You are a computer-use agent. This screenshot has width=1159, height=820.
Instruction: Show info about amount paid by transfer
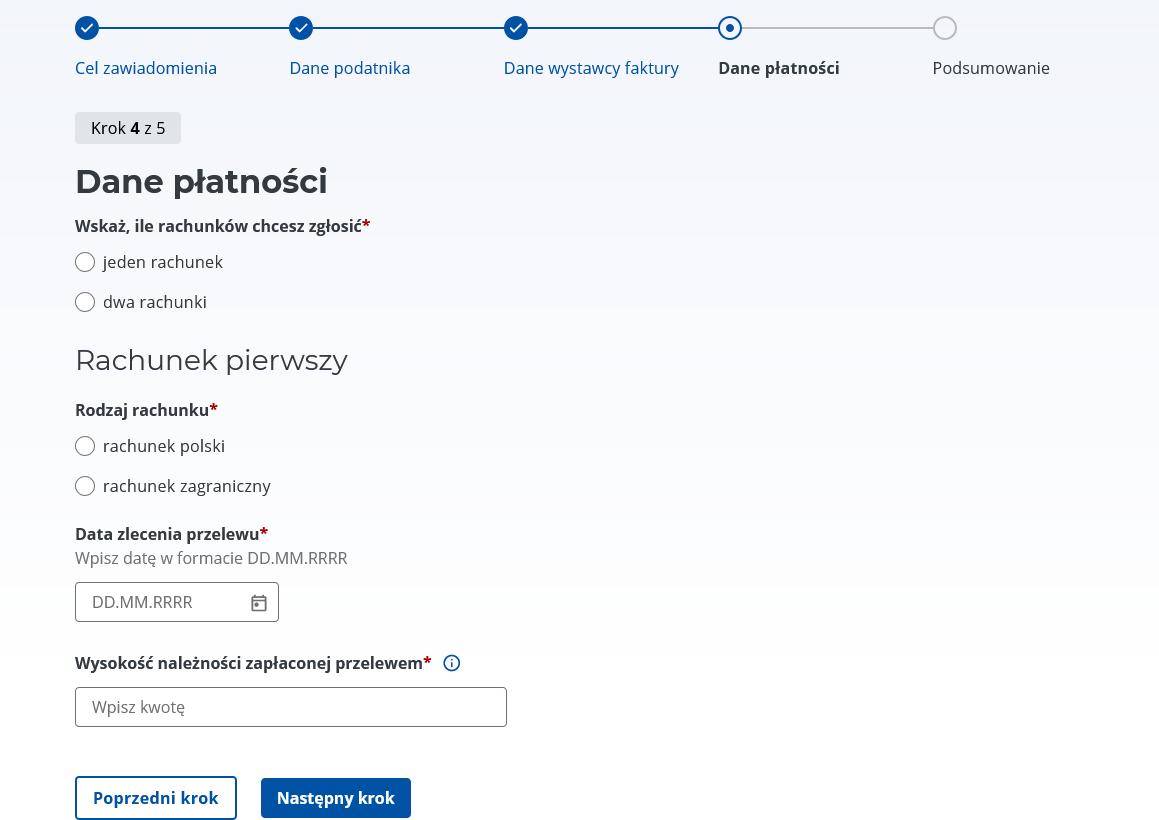pos(452,663)
